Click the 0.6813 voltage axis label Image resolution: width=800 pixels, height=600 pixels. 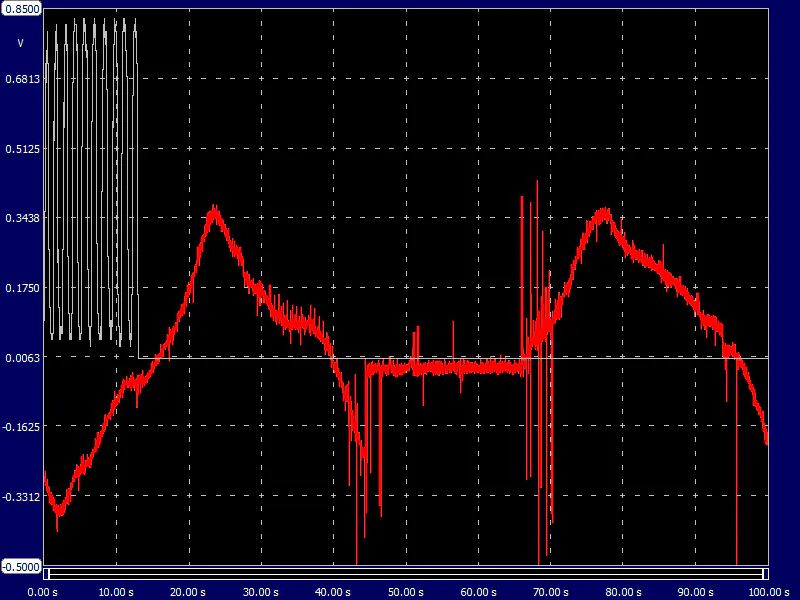[x=23, y=78]
